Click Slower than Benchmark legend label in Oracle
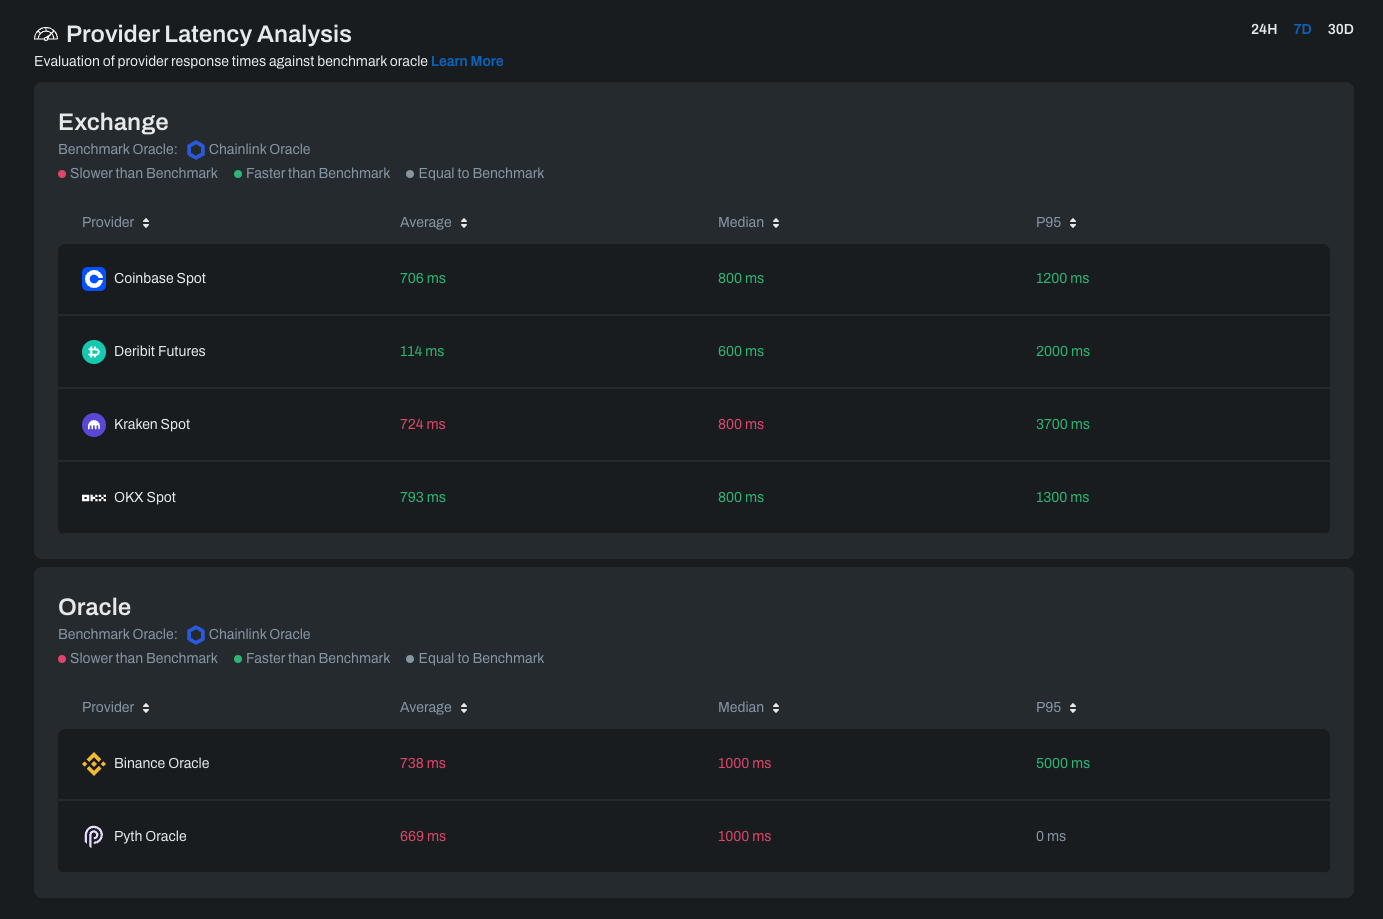1383x919 pixels. [x=144, y=658]
